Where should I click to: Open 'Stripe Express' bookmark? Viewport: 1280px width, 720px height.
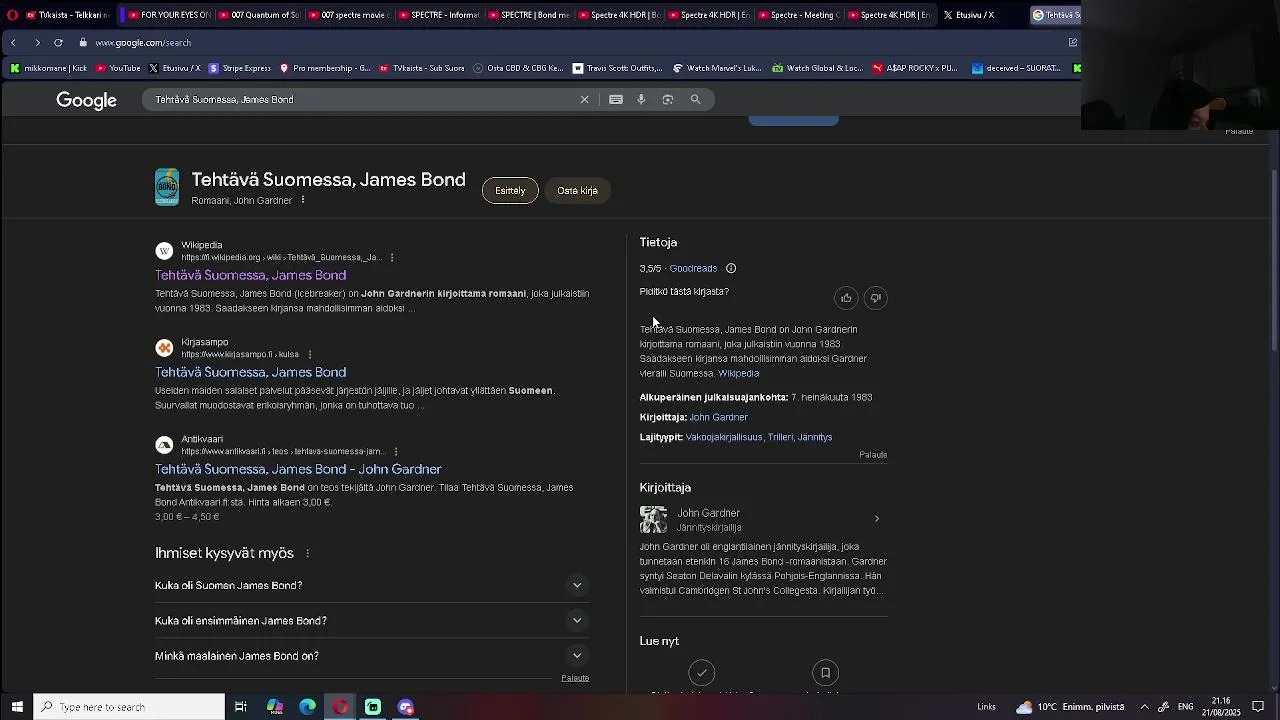(239, 69)
